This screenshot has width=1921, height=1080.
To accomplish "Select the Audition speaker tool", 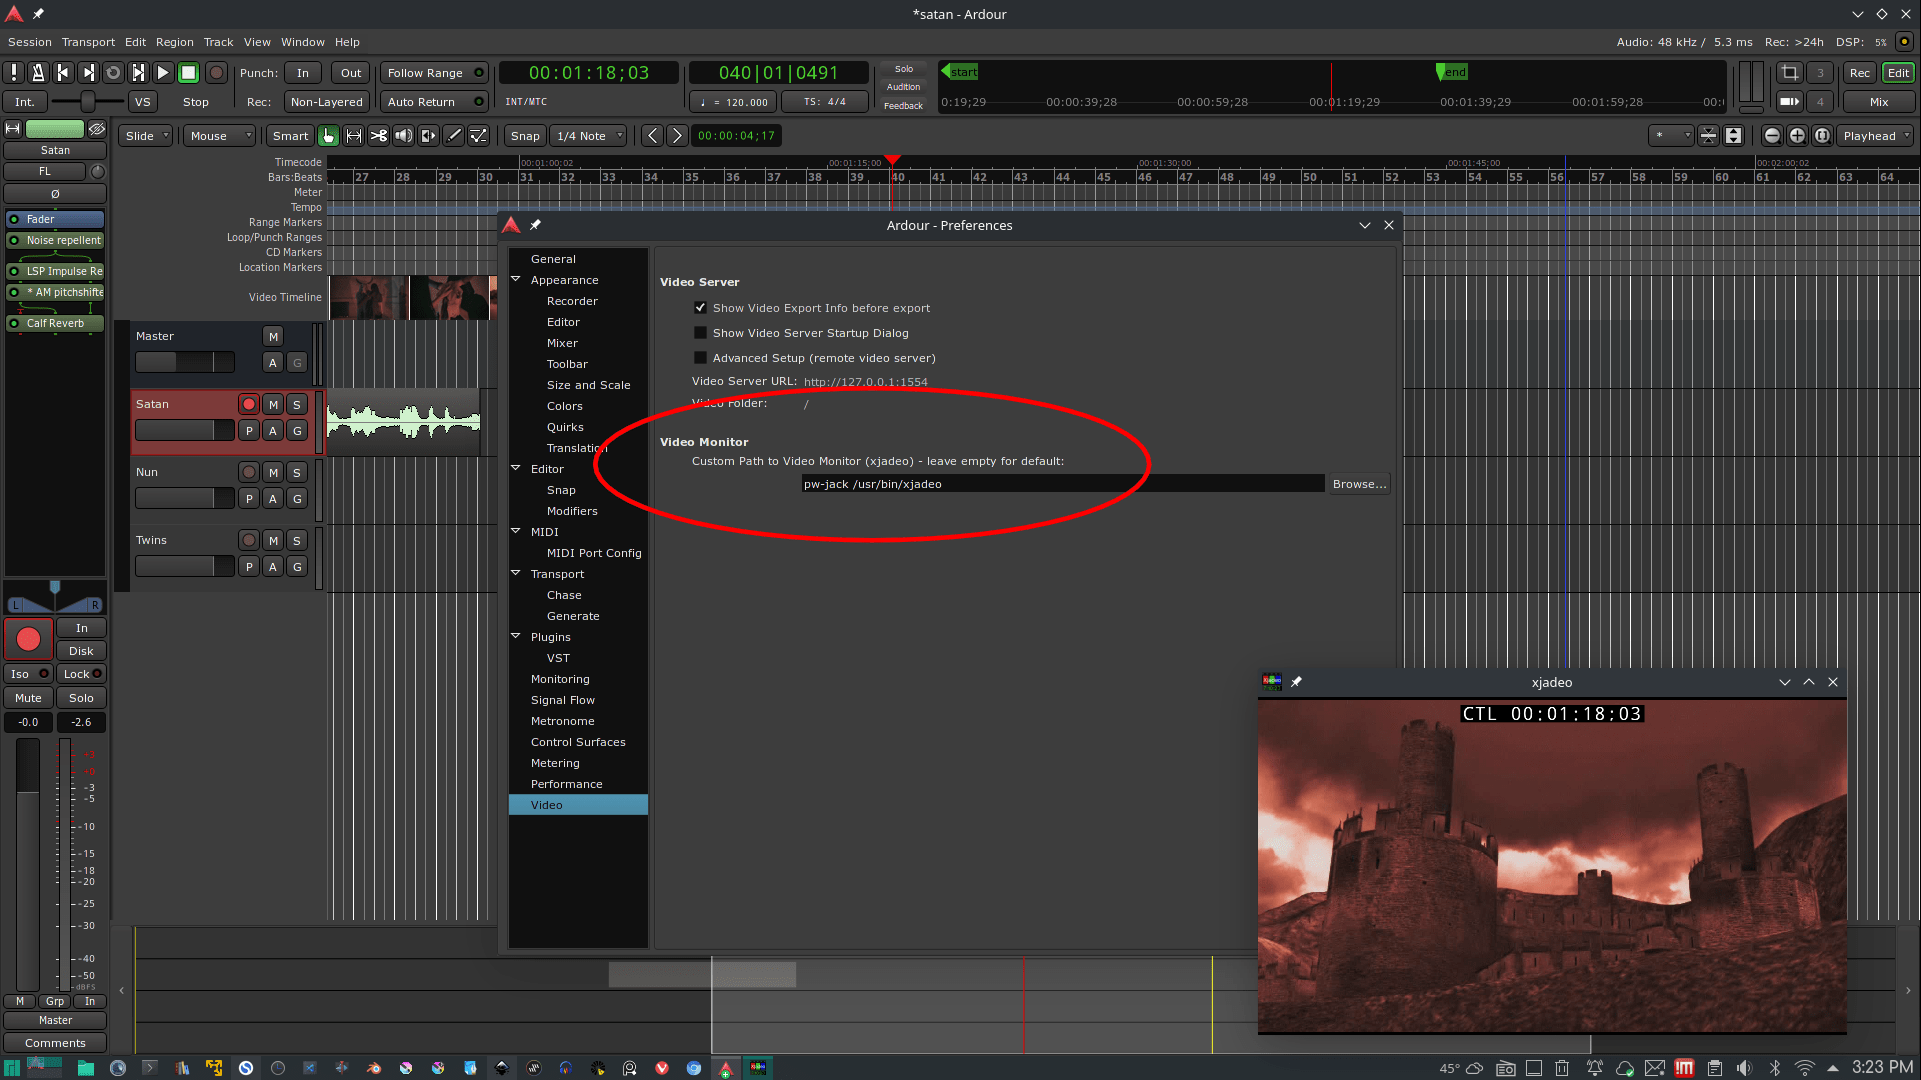I will click(404, 136).
